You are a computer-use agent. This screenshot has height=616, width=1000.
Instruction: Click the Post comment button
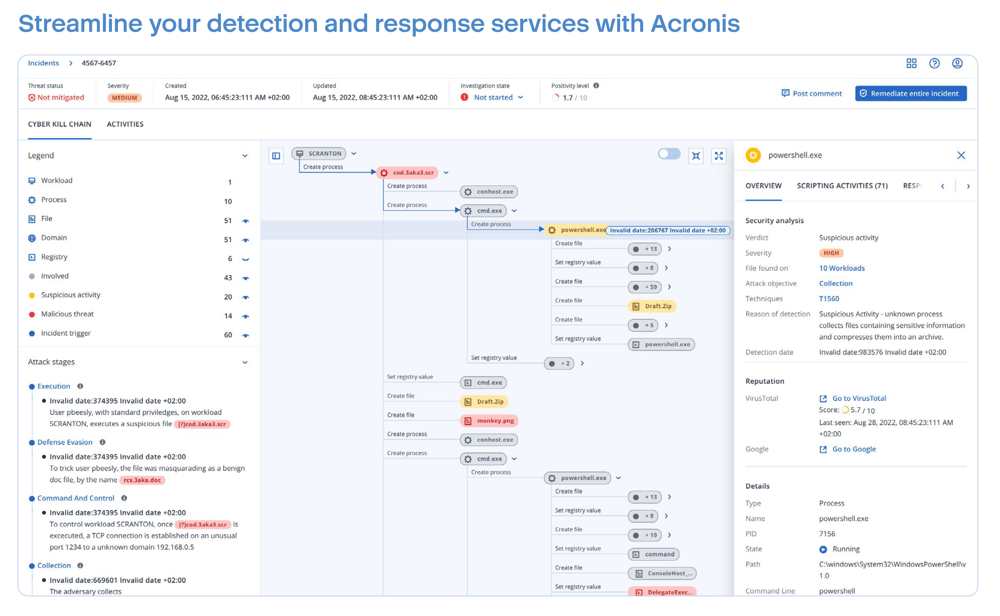point(811,93)
